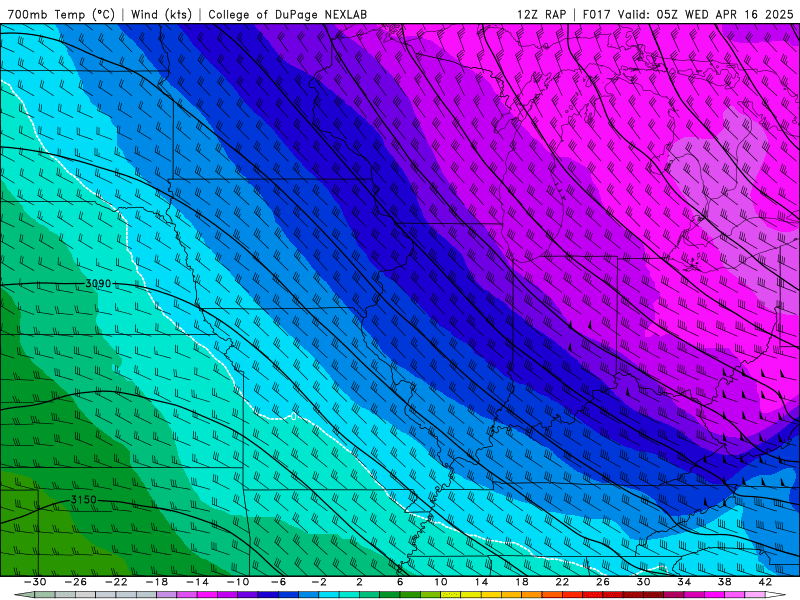Click the '2' colorbar scale label
The image size is (800, 600).
360,582
